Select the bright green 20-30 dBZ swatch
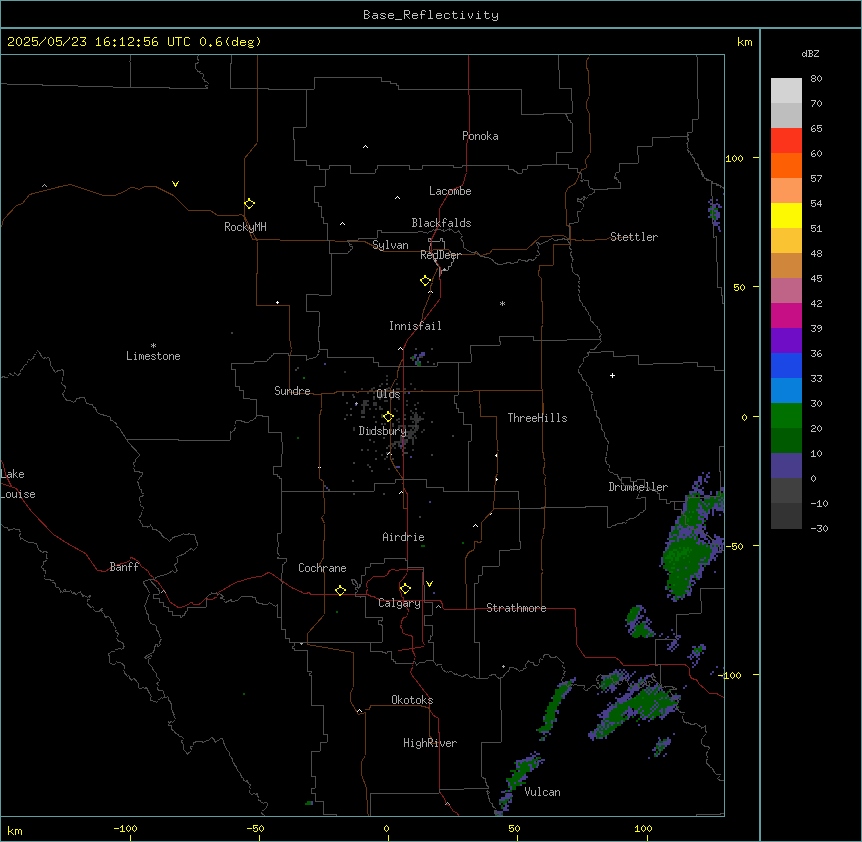 tap(786, 416)
